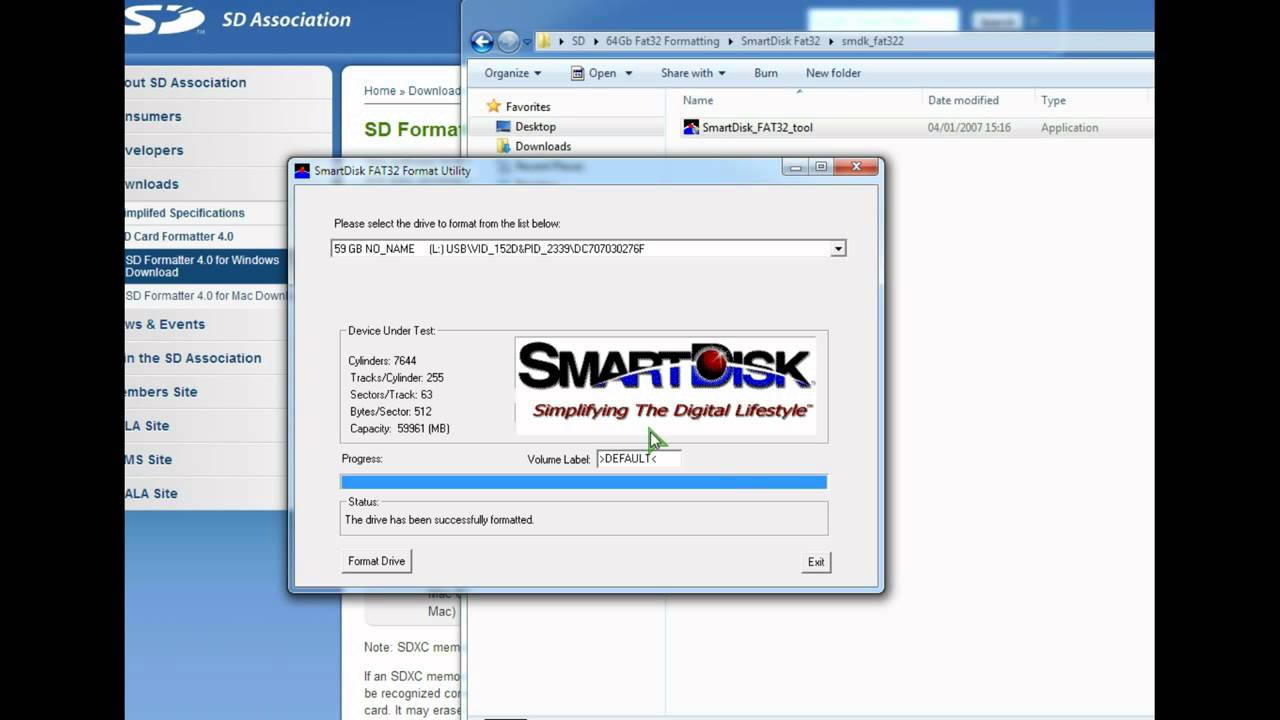Click the Format Drive button
1280x720 pixels.
[x=376, y=561]
